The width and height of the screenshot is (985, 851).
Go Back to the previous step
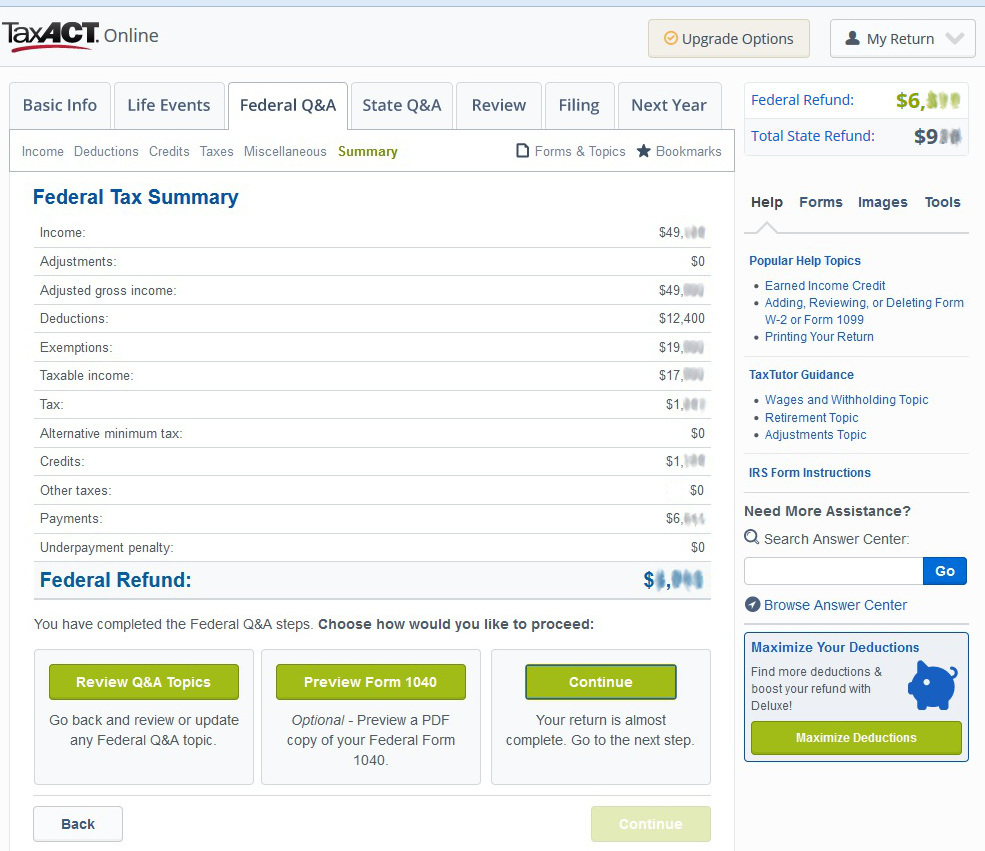pyautogui.click(x=78, y=824)
